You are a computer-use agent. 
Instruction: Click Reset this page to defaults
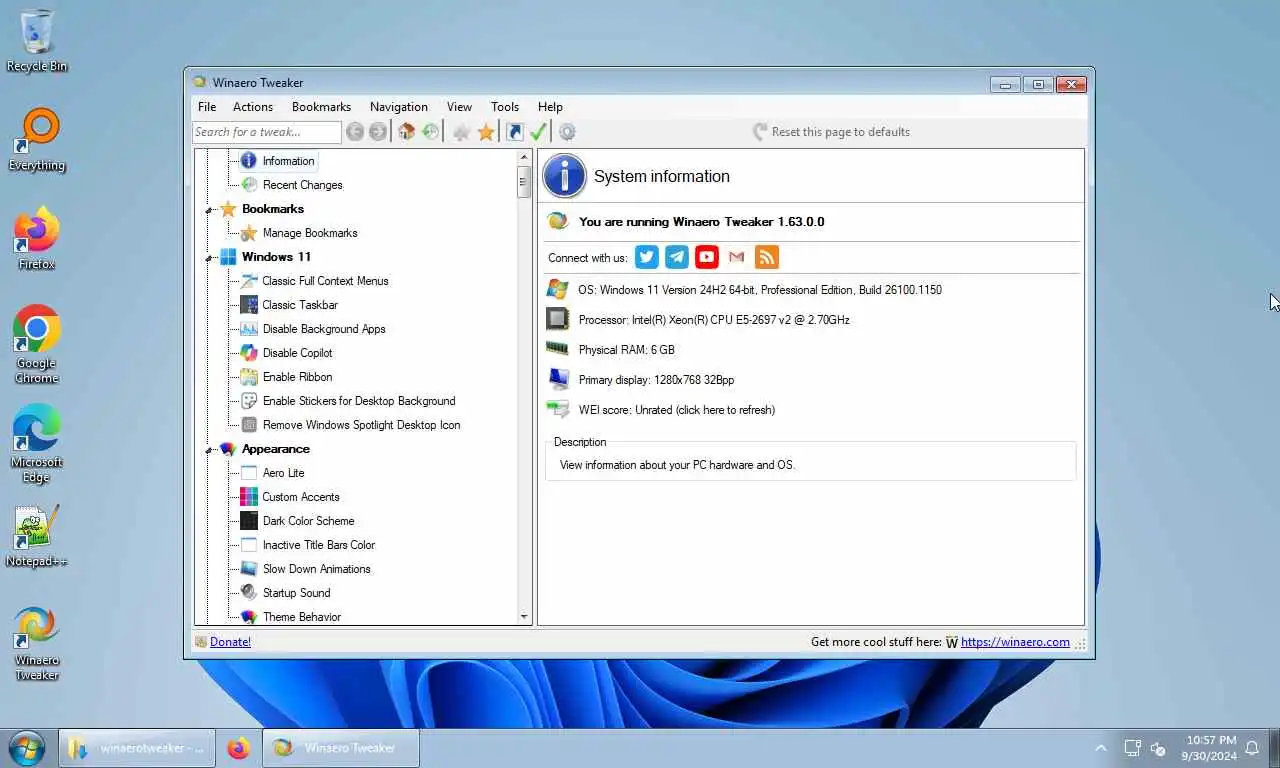[831, 132]
